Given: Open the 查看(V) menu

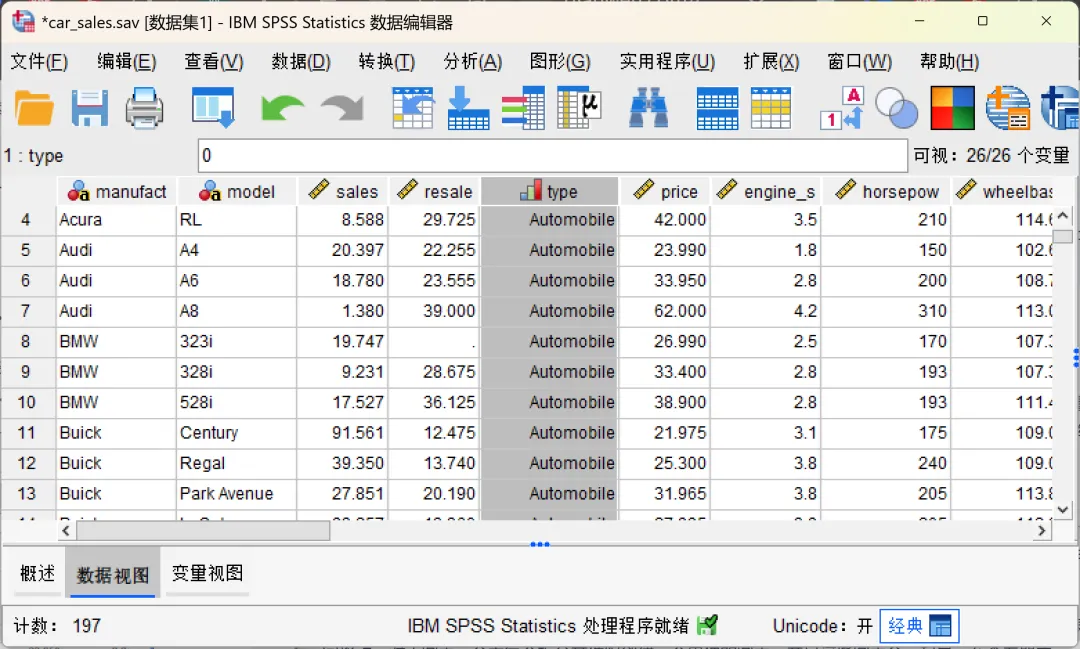Looking at the screenshot, I should coord(214,62).
